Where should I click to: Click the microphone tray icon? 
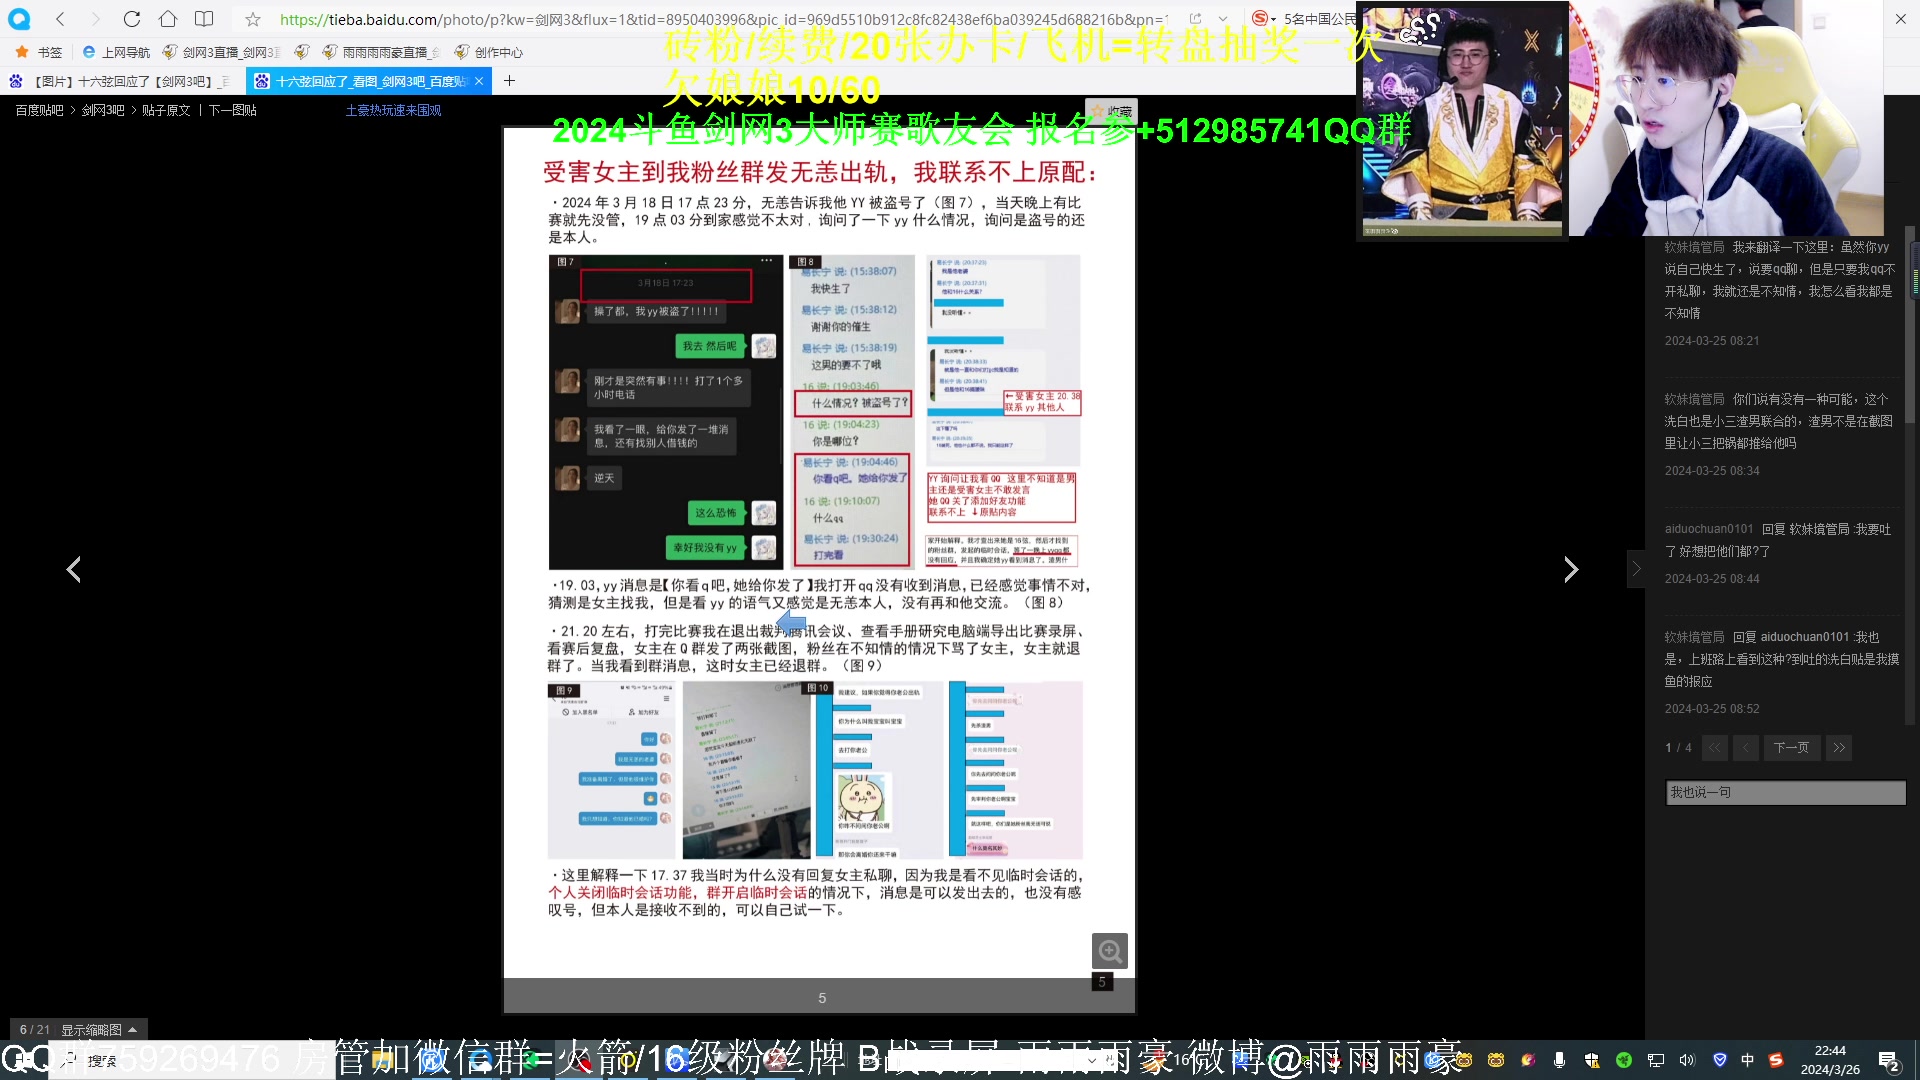[1559, 1060]
